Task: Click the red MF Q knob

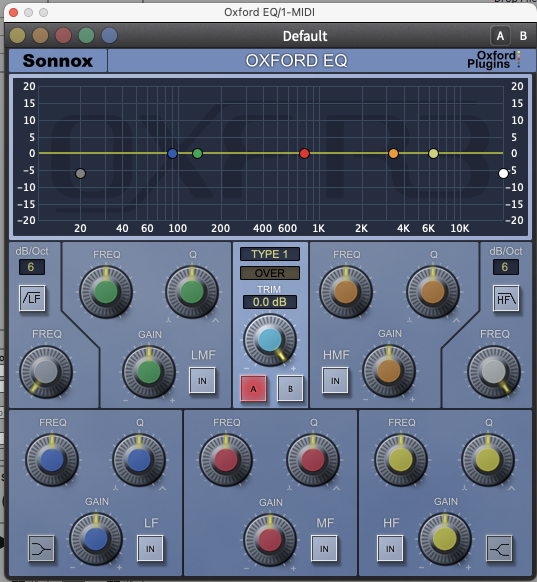Action: [x=313, y=460]
